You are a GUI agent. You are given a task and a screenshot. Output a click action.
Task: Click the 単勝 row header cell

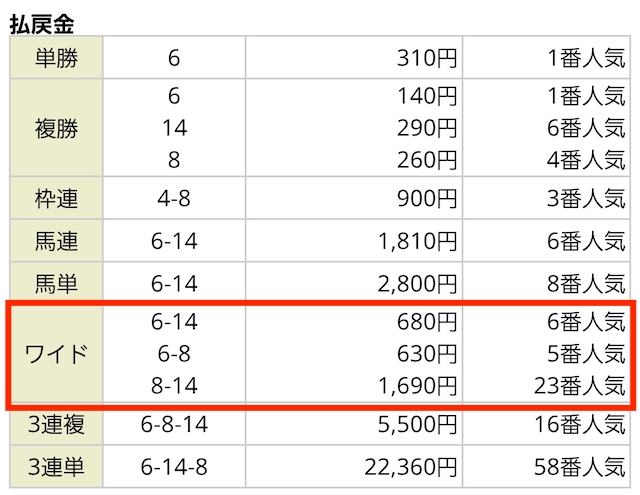56,58
